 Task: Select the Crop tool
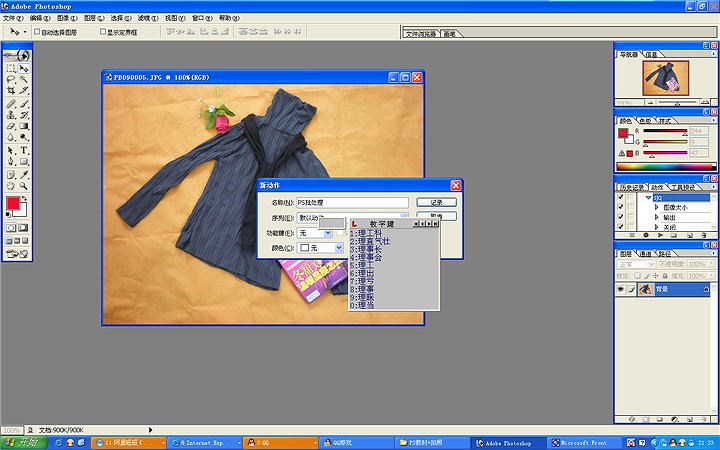[11, 91]
